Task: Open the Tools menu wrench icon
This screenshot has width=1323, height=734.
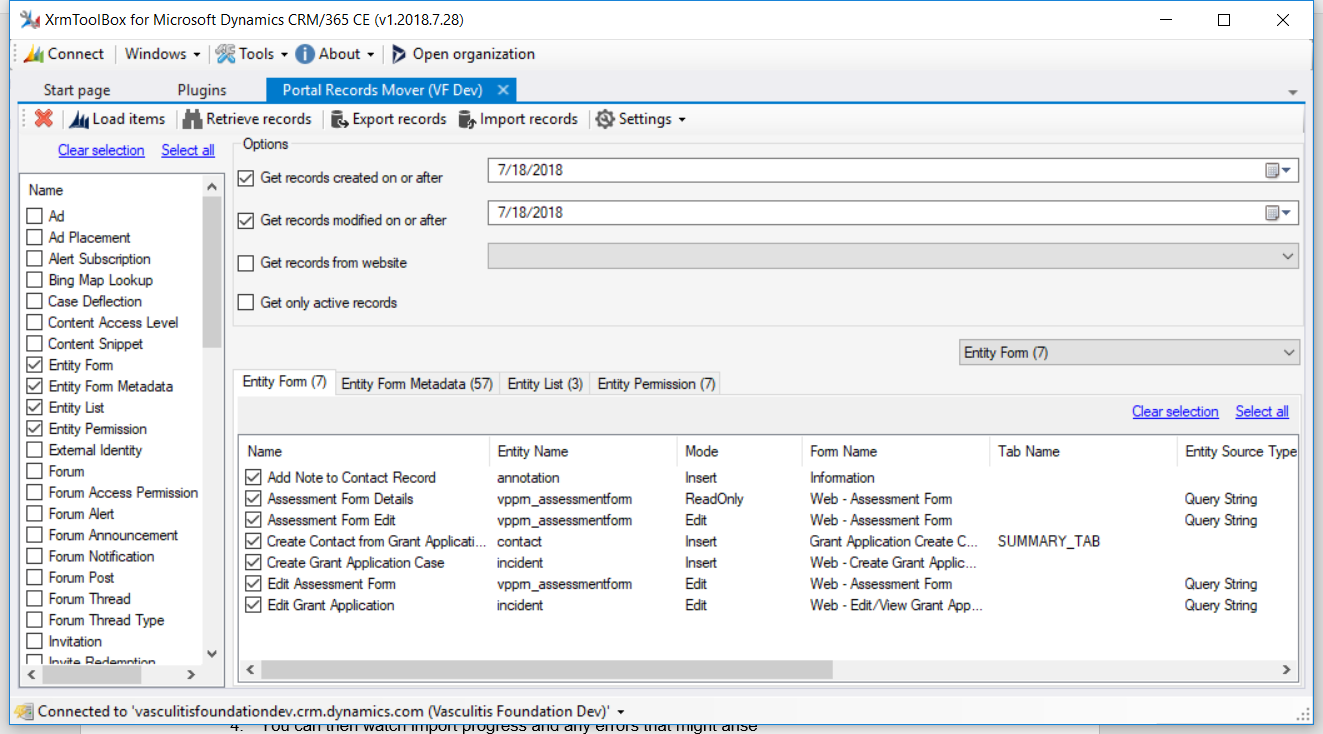Action: click(x=225, y=54)
